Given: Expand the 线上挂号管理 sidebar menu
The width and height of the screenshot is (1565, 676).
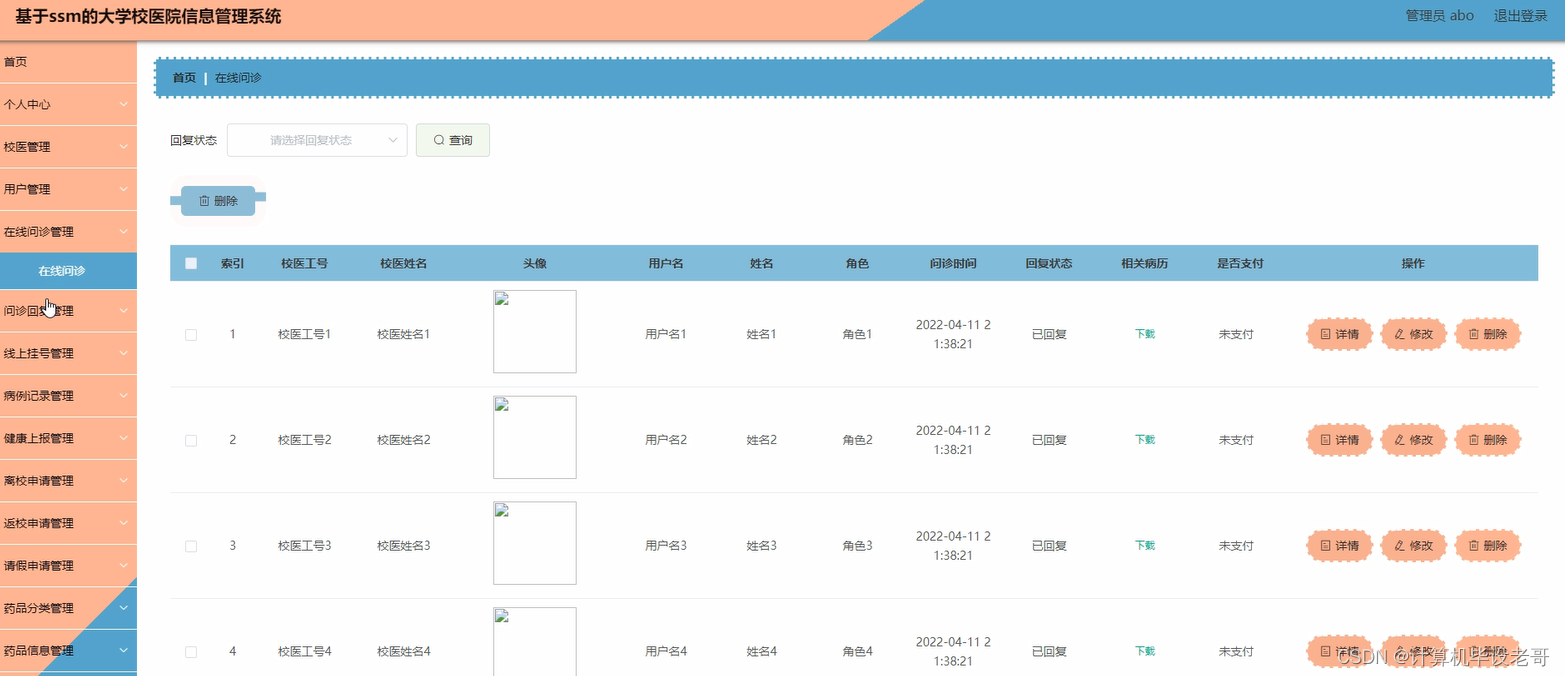Looking at the screenshot, I should (x=68, y=353).
